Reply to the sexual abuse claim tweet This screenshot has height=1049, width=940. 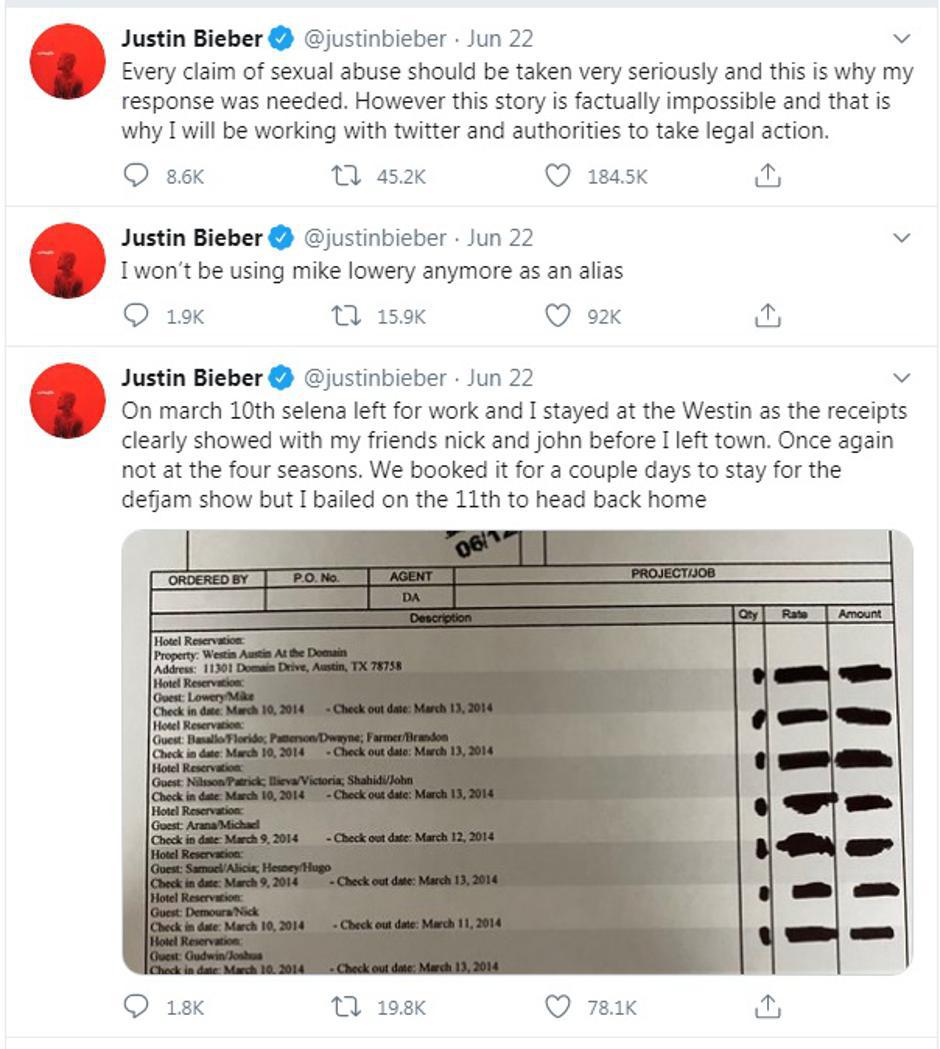point(135,177)
